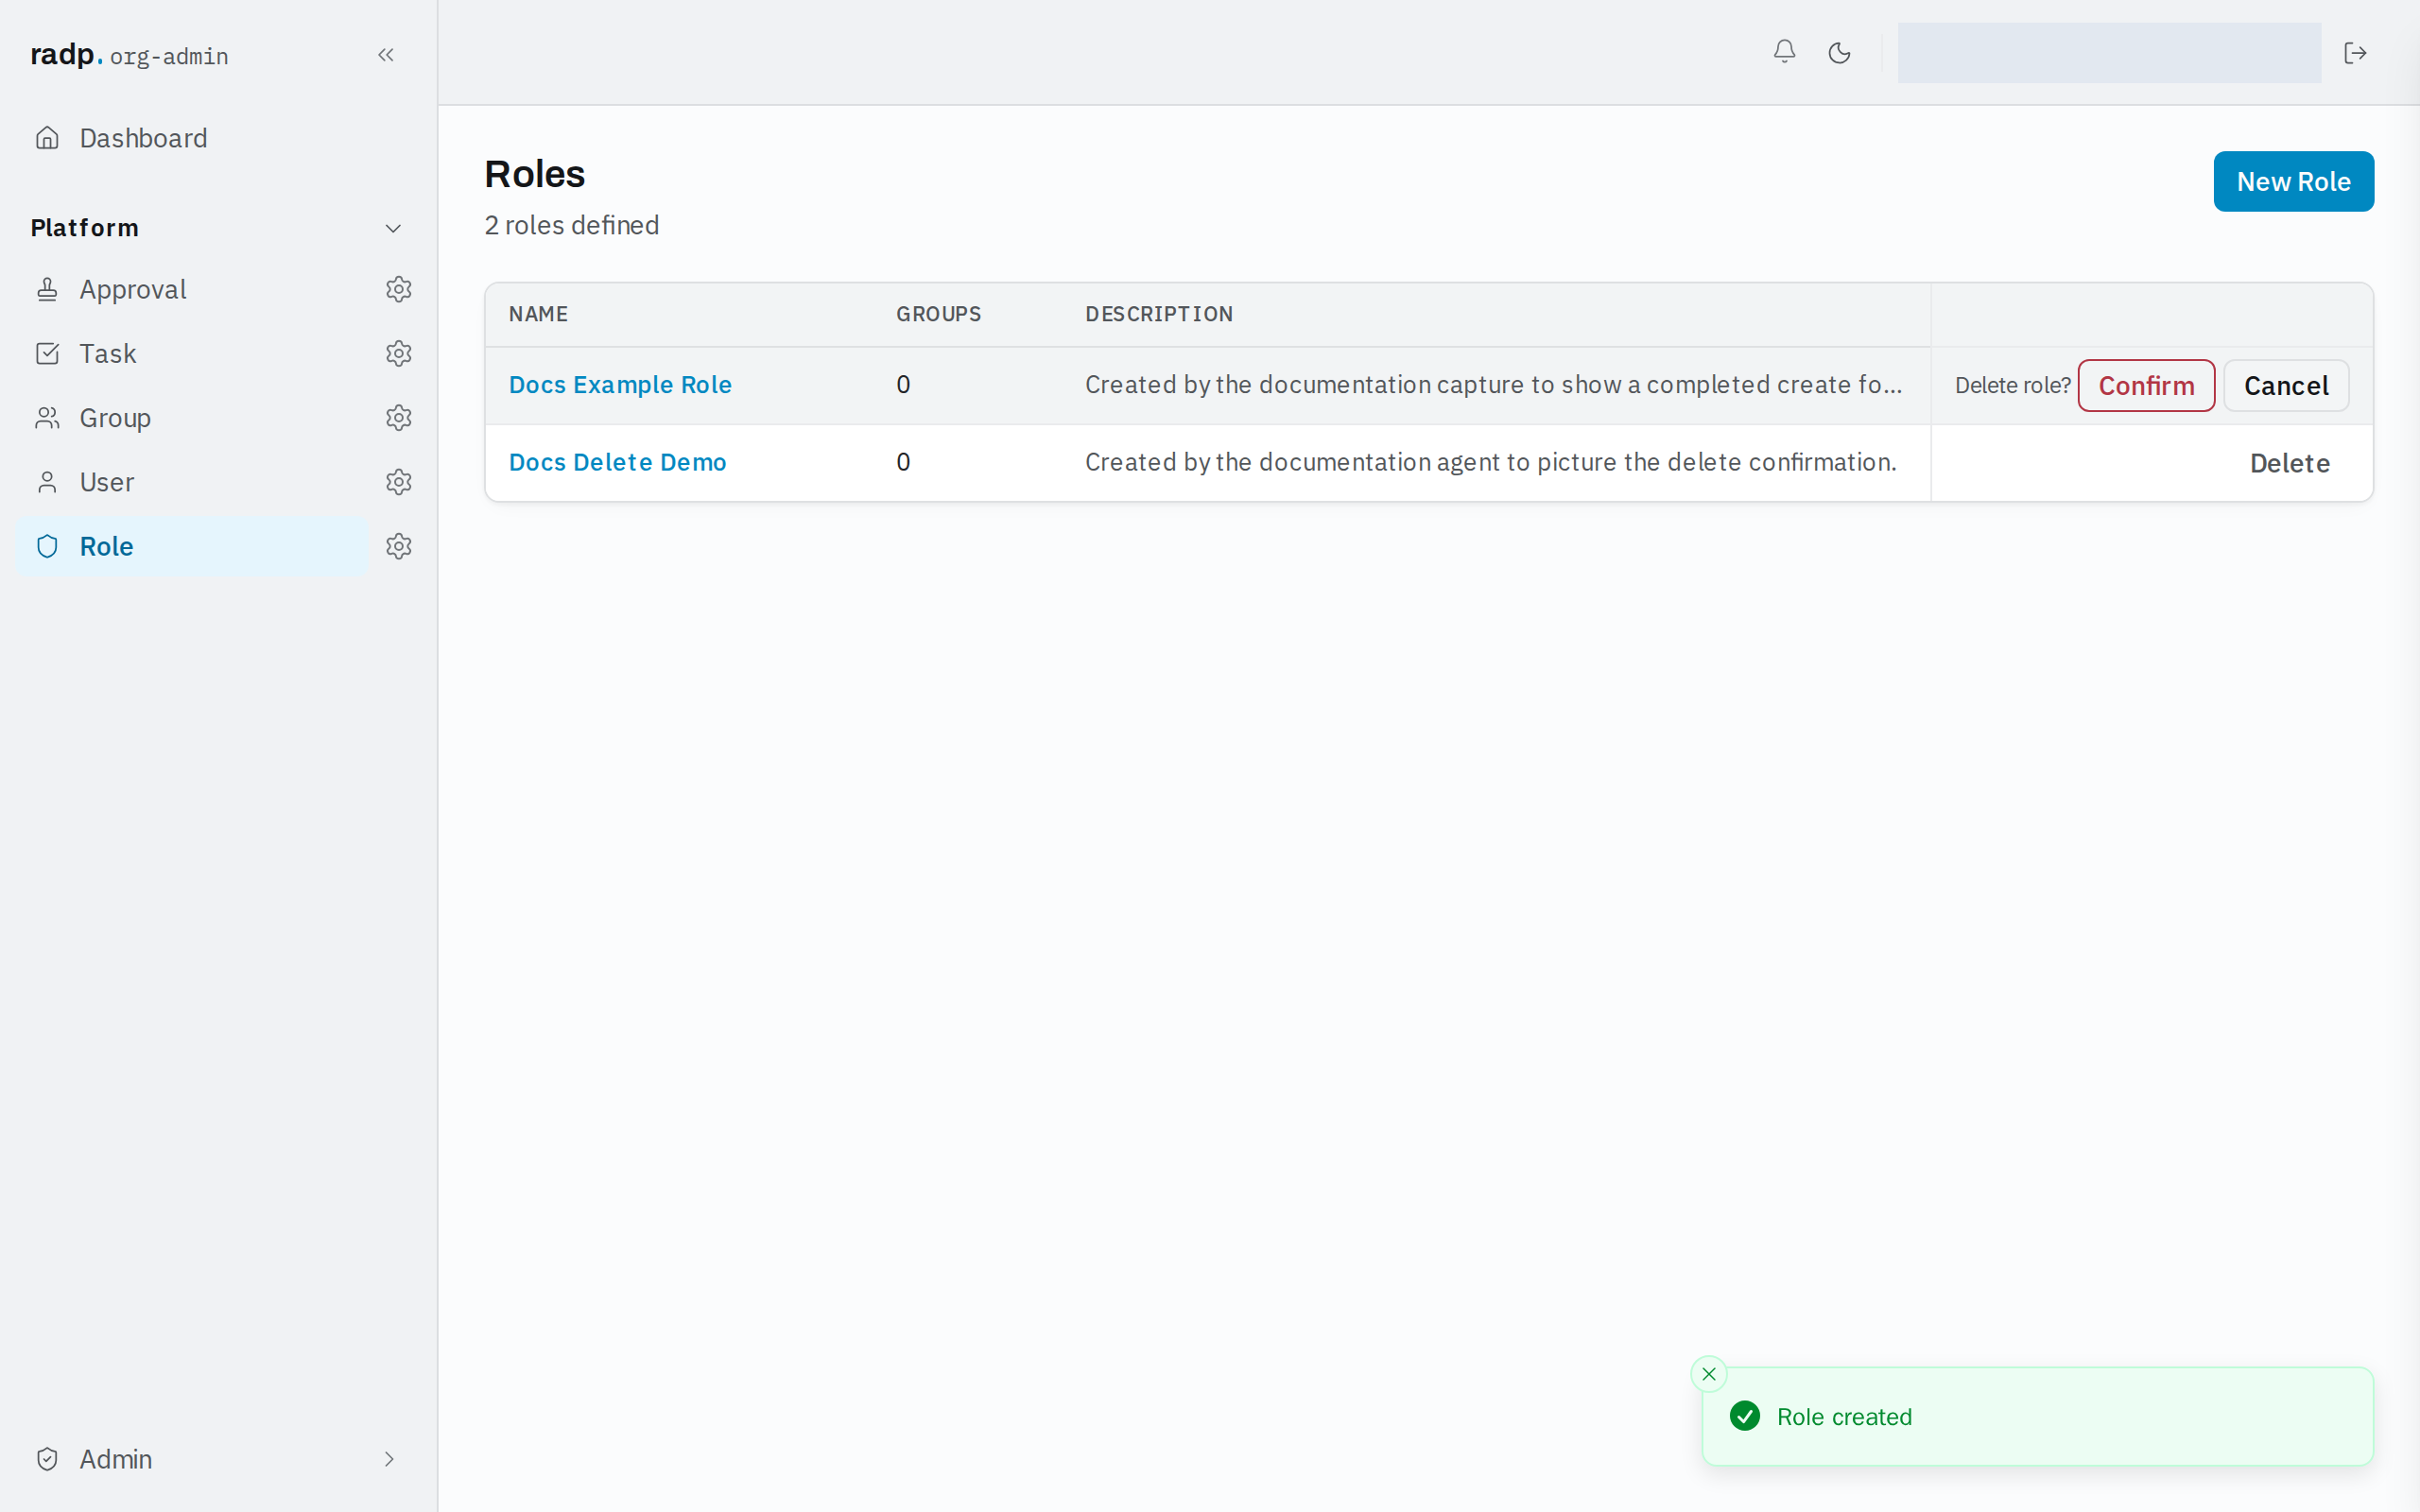
Task: Click Docs Delete Demo description text
Action: [x=1490, y=462]
